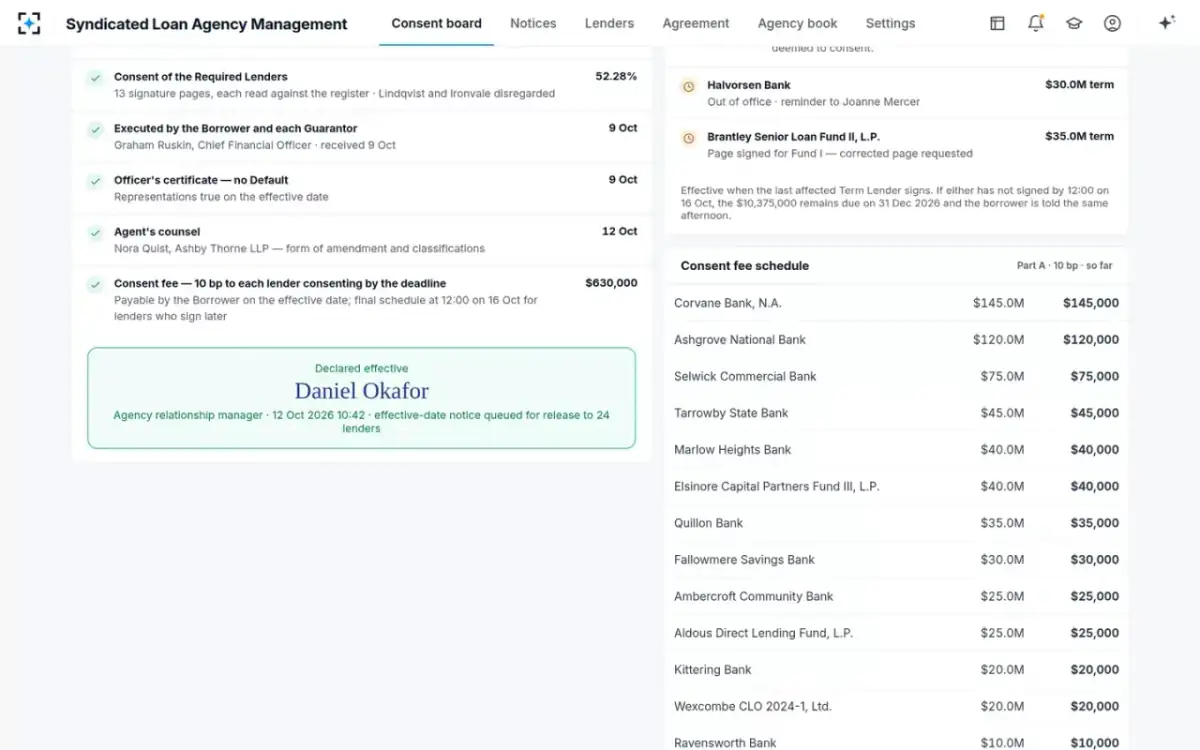Open the notifications bell
Viewport: 1200px width, 750px height.
point(1035,23)
